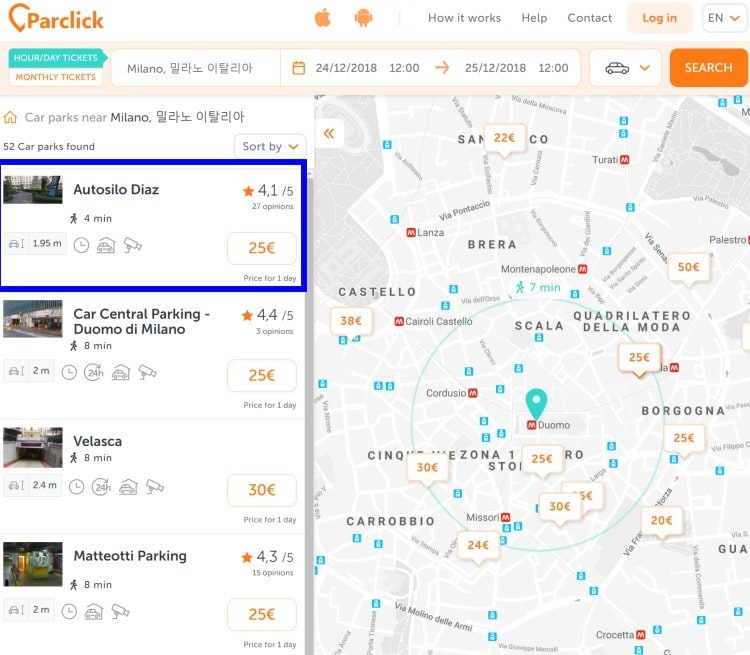Click the start date 24/12/2018
This screenshot has width=750, height=655.
click(346, 68)
